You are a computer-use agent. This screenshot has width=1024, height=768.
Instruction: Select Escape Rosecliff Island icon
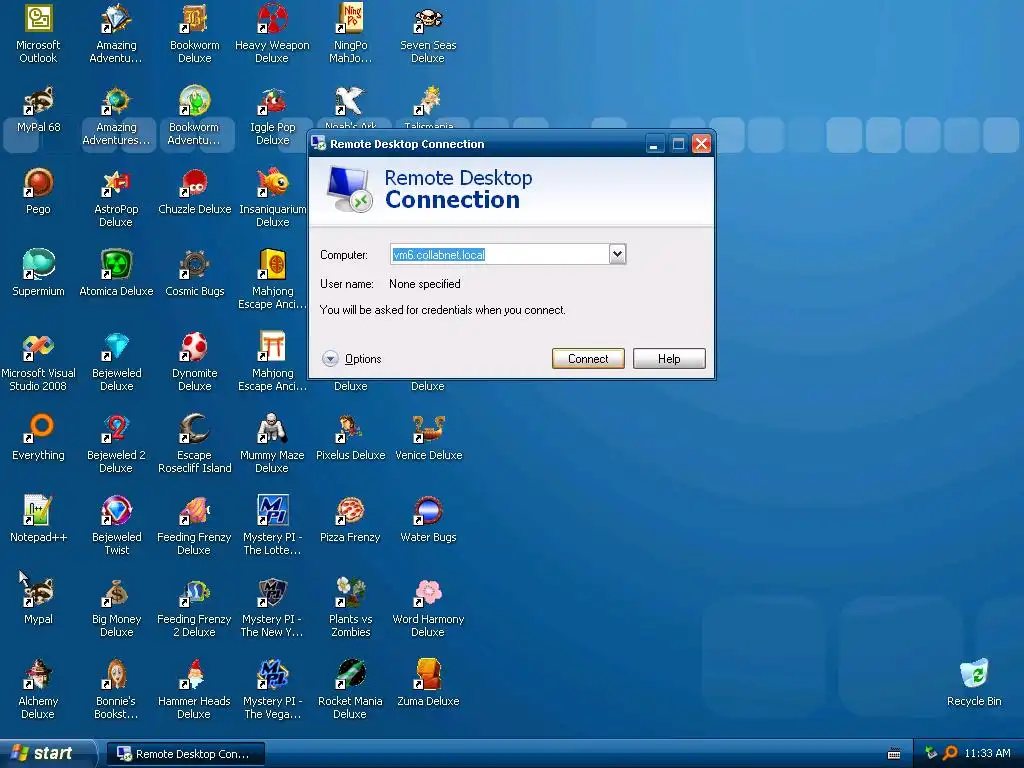point(194,428)
